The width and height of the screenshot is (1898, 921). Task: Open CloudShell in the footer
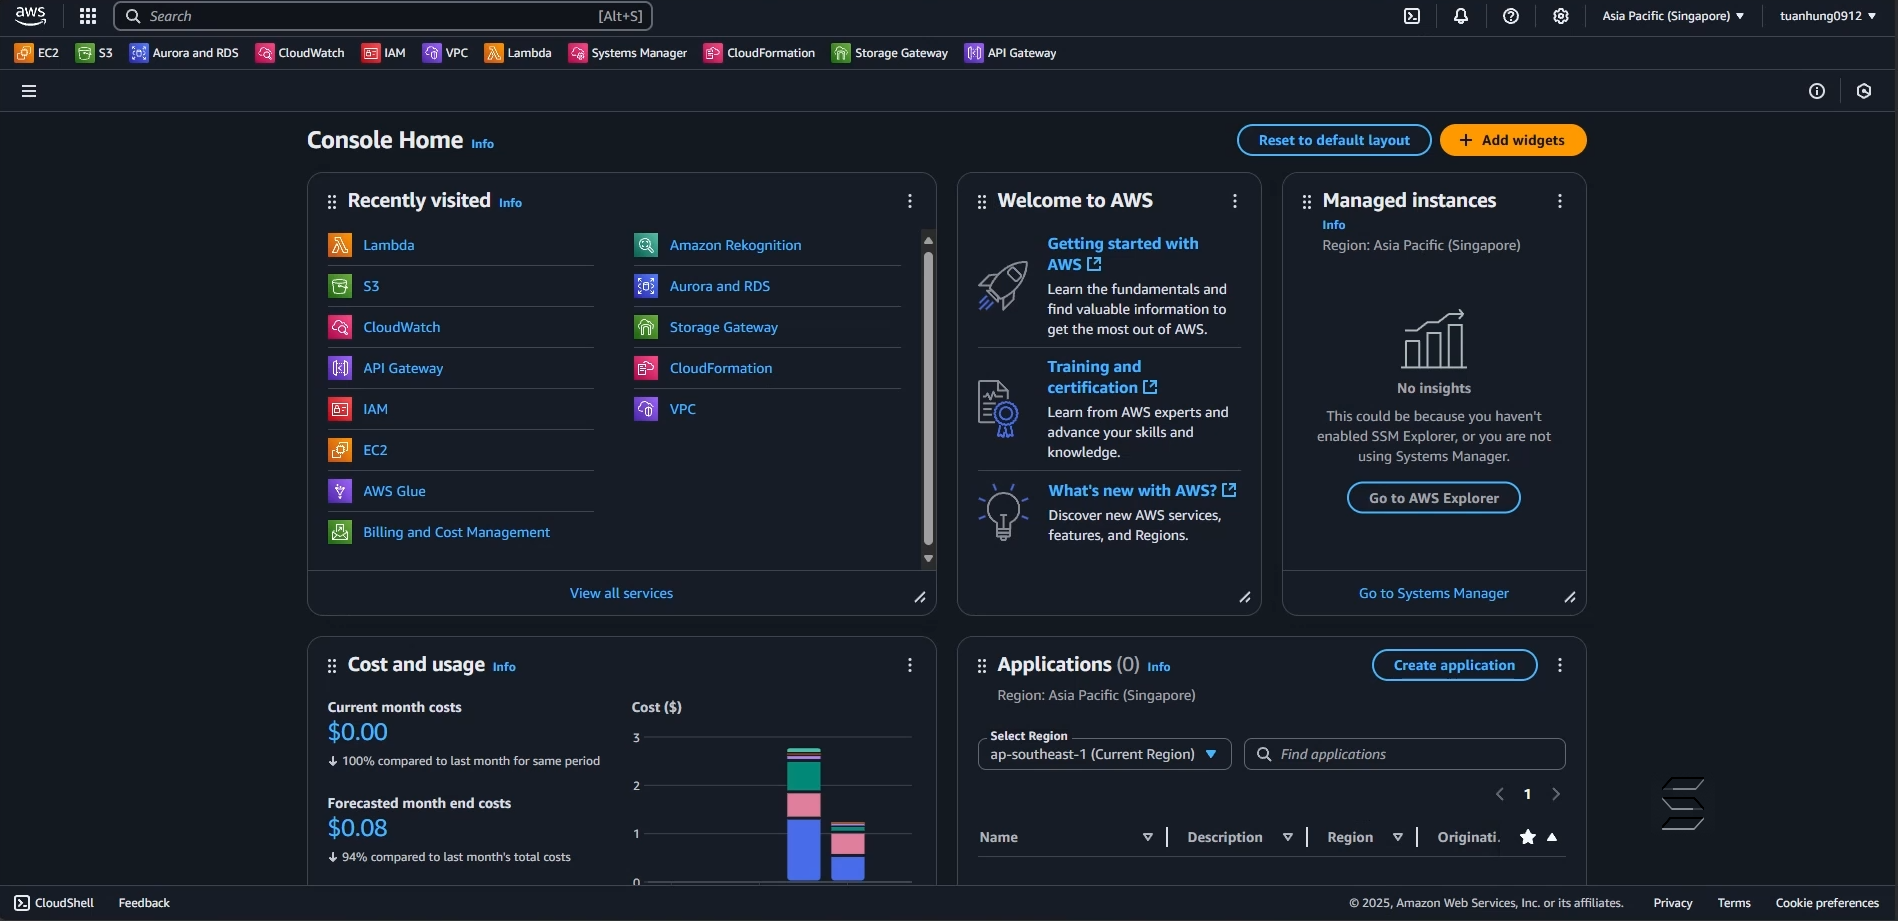54,903
